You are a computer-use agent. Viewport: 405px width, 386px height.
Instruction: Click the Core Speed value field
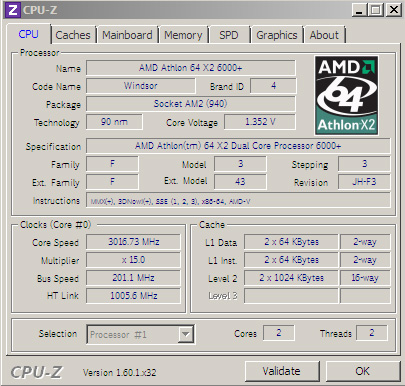point(133,242)
